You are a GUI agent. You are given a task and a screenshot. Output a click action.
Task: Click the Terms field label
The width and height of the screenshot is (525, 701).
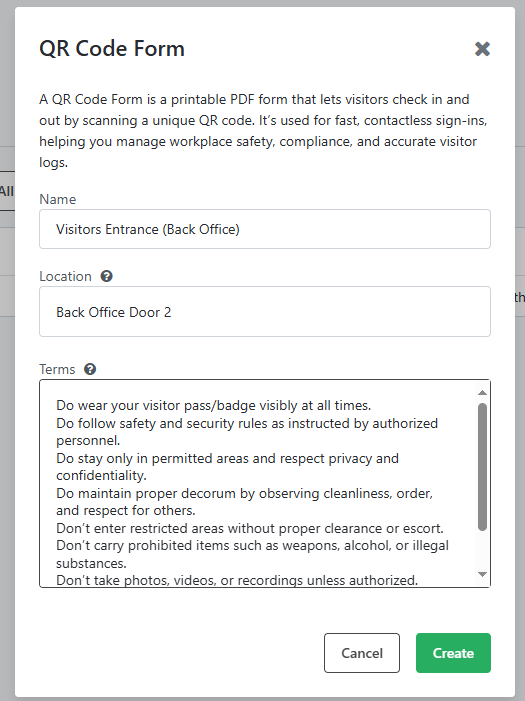(57, 369)
